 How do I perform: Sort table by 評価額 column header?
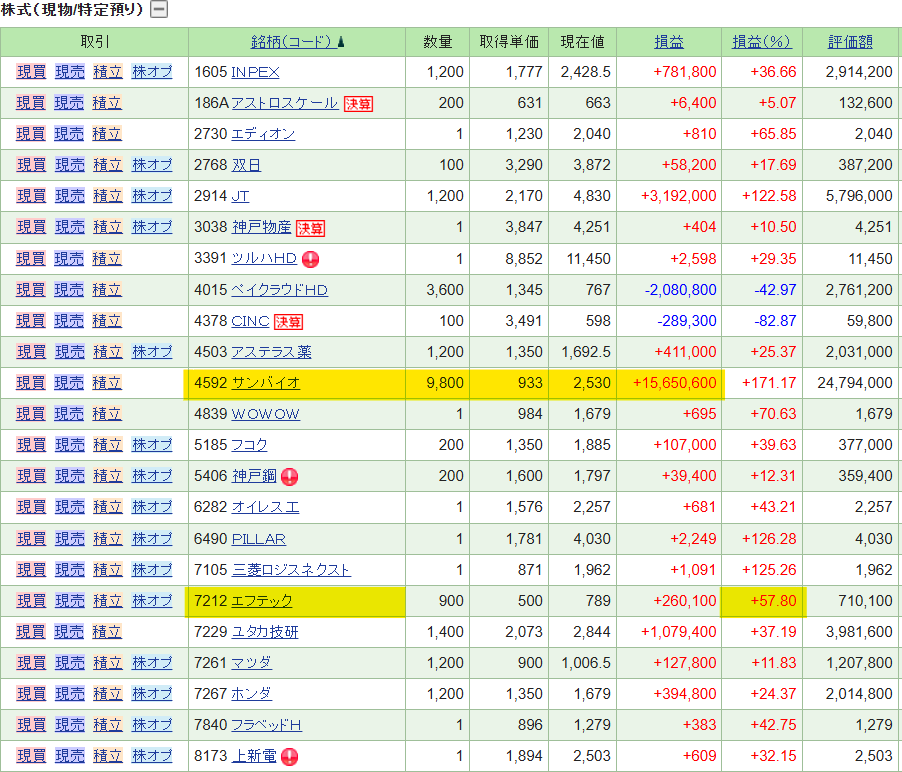click(850, 42)
